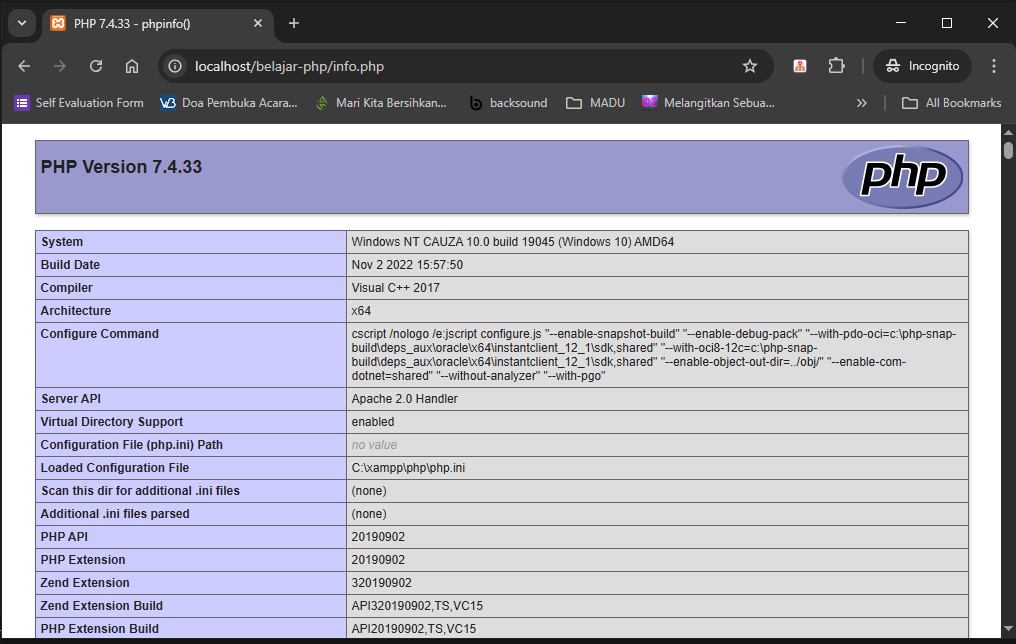Open a new tab with plus button
The width and height of the screenshot is (1016, 644).
294,23
